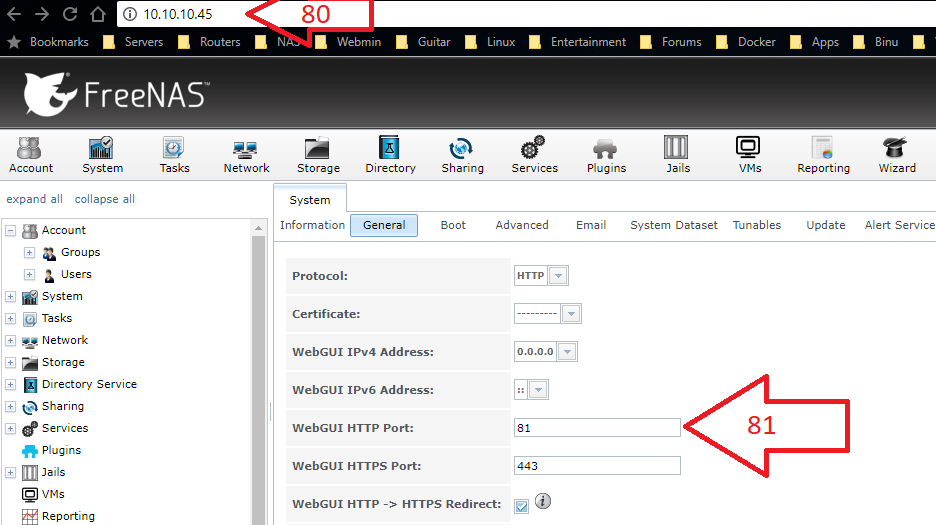Open the Docker bookmark folder
Screen dimensions: 936x525
(x=746, y=42)
